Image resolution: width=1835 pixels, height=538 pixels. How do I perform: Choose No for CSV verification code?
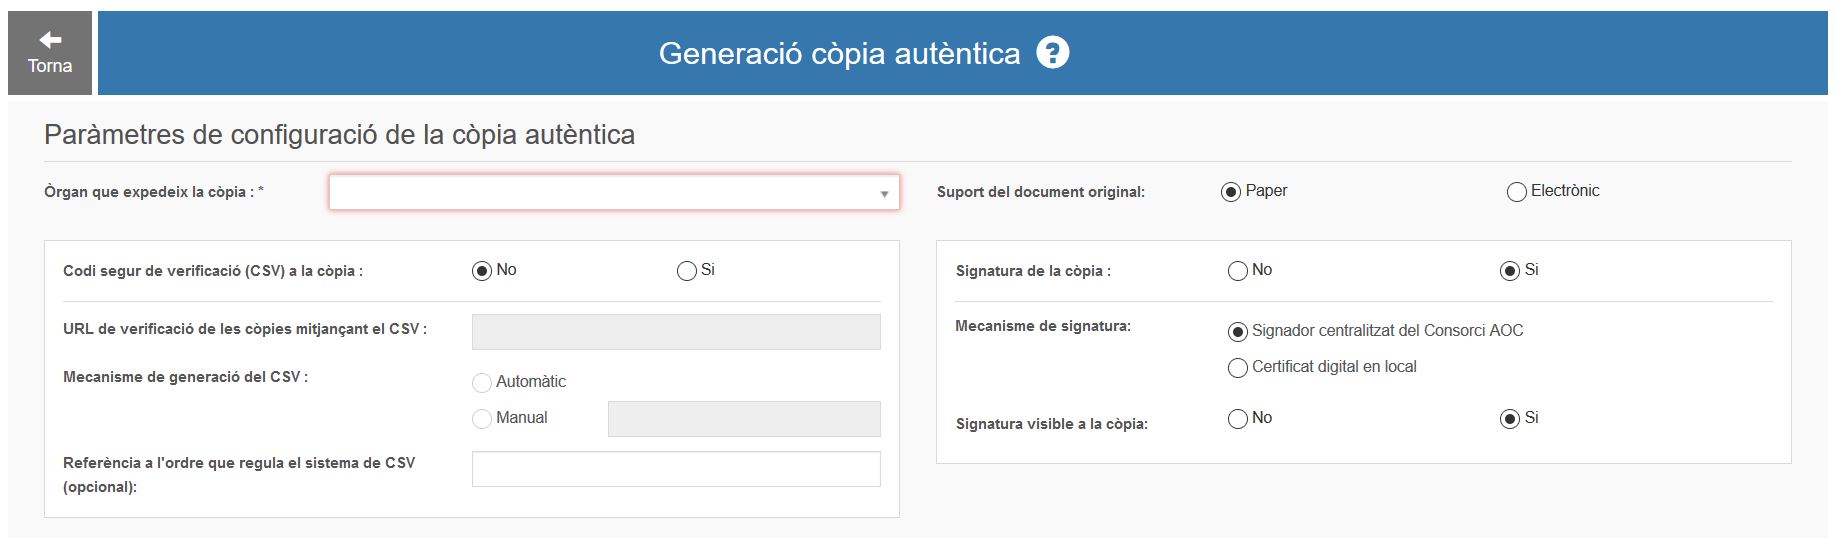[x=482, y=271]
